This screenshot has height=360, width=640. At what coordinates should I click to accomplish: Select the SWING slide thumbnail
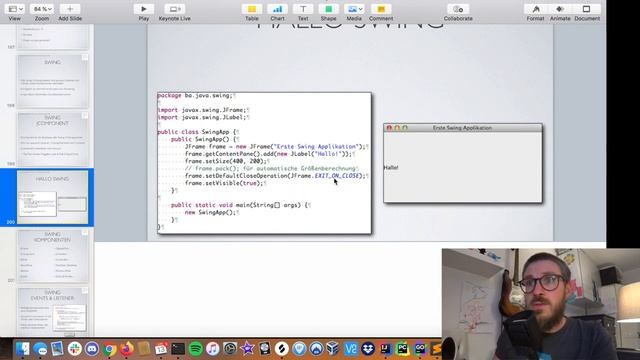(x=53, y=81)
